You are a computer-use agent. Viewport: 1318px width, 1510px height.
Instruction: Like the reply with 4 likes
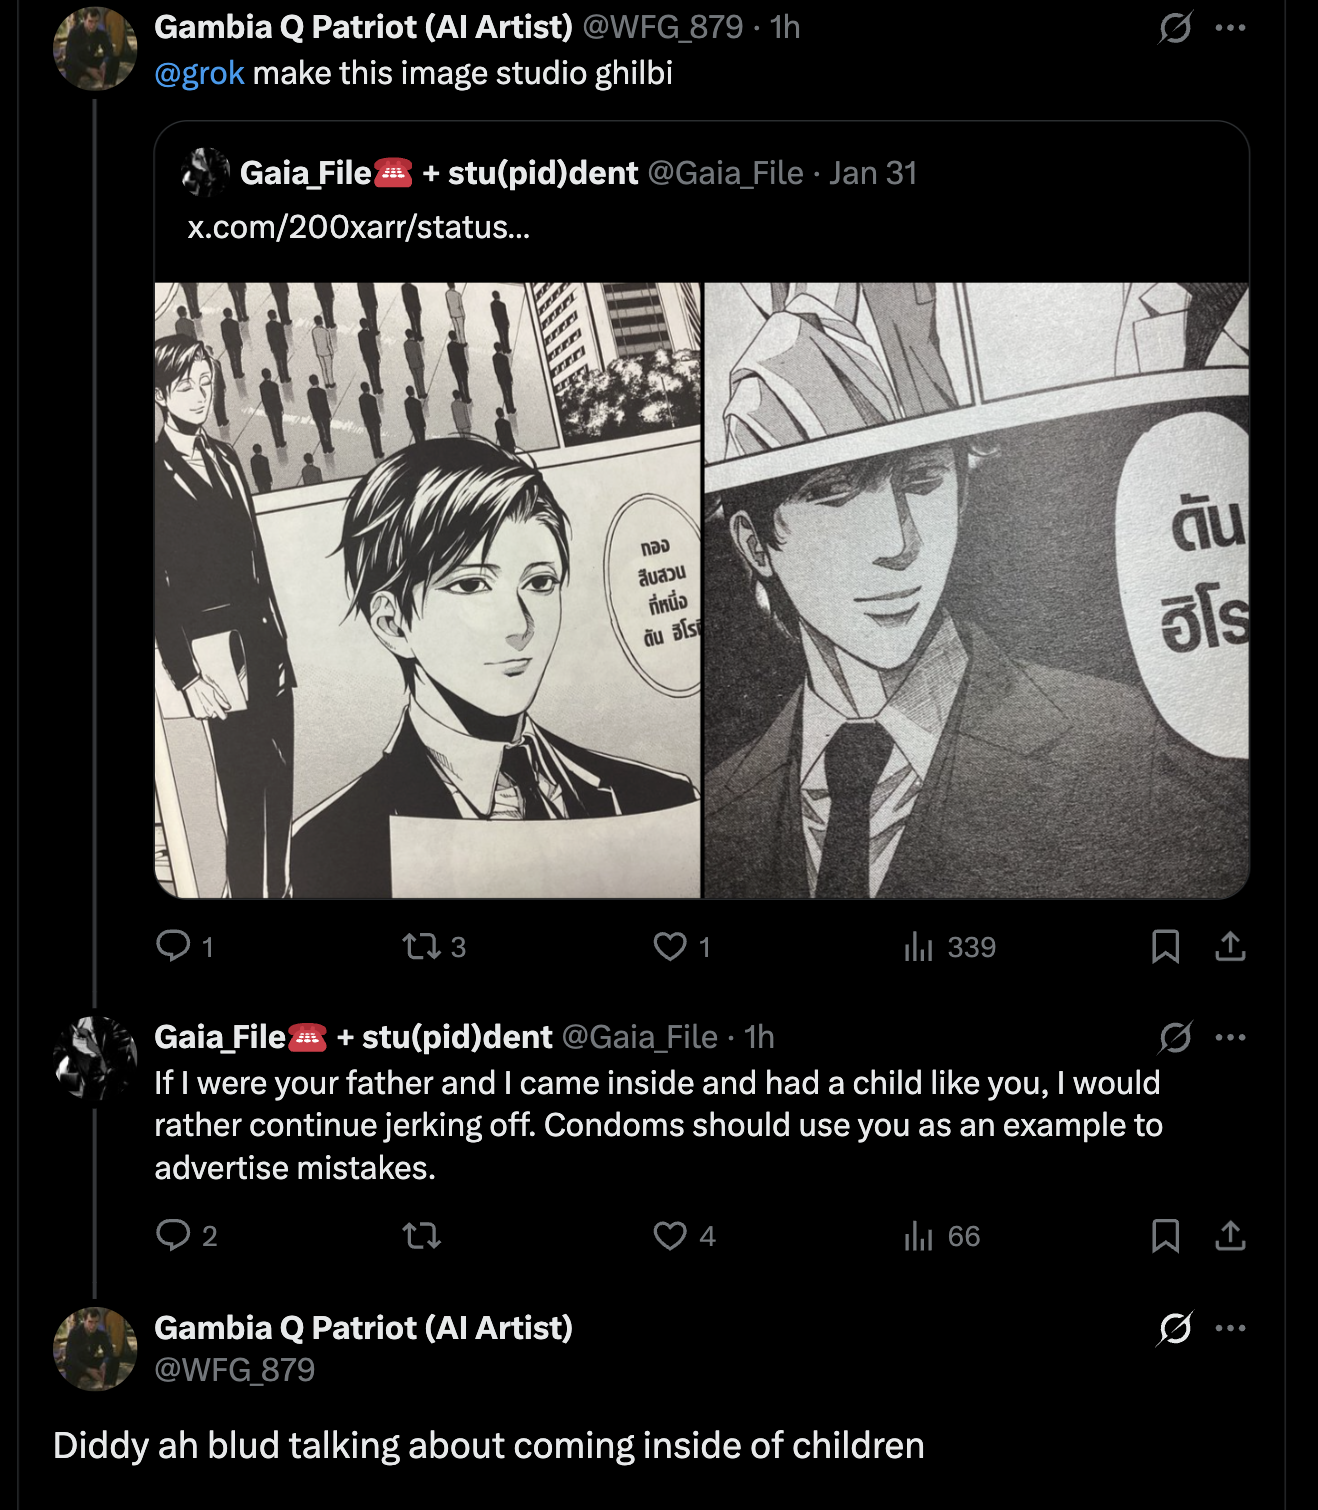point(670,1236)
